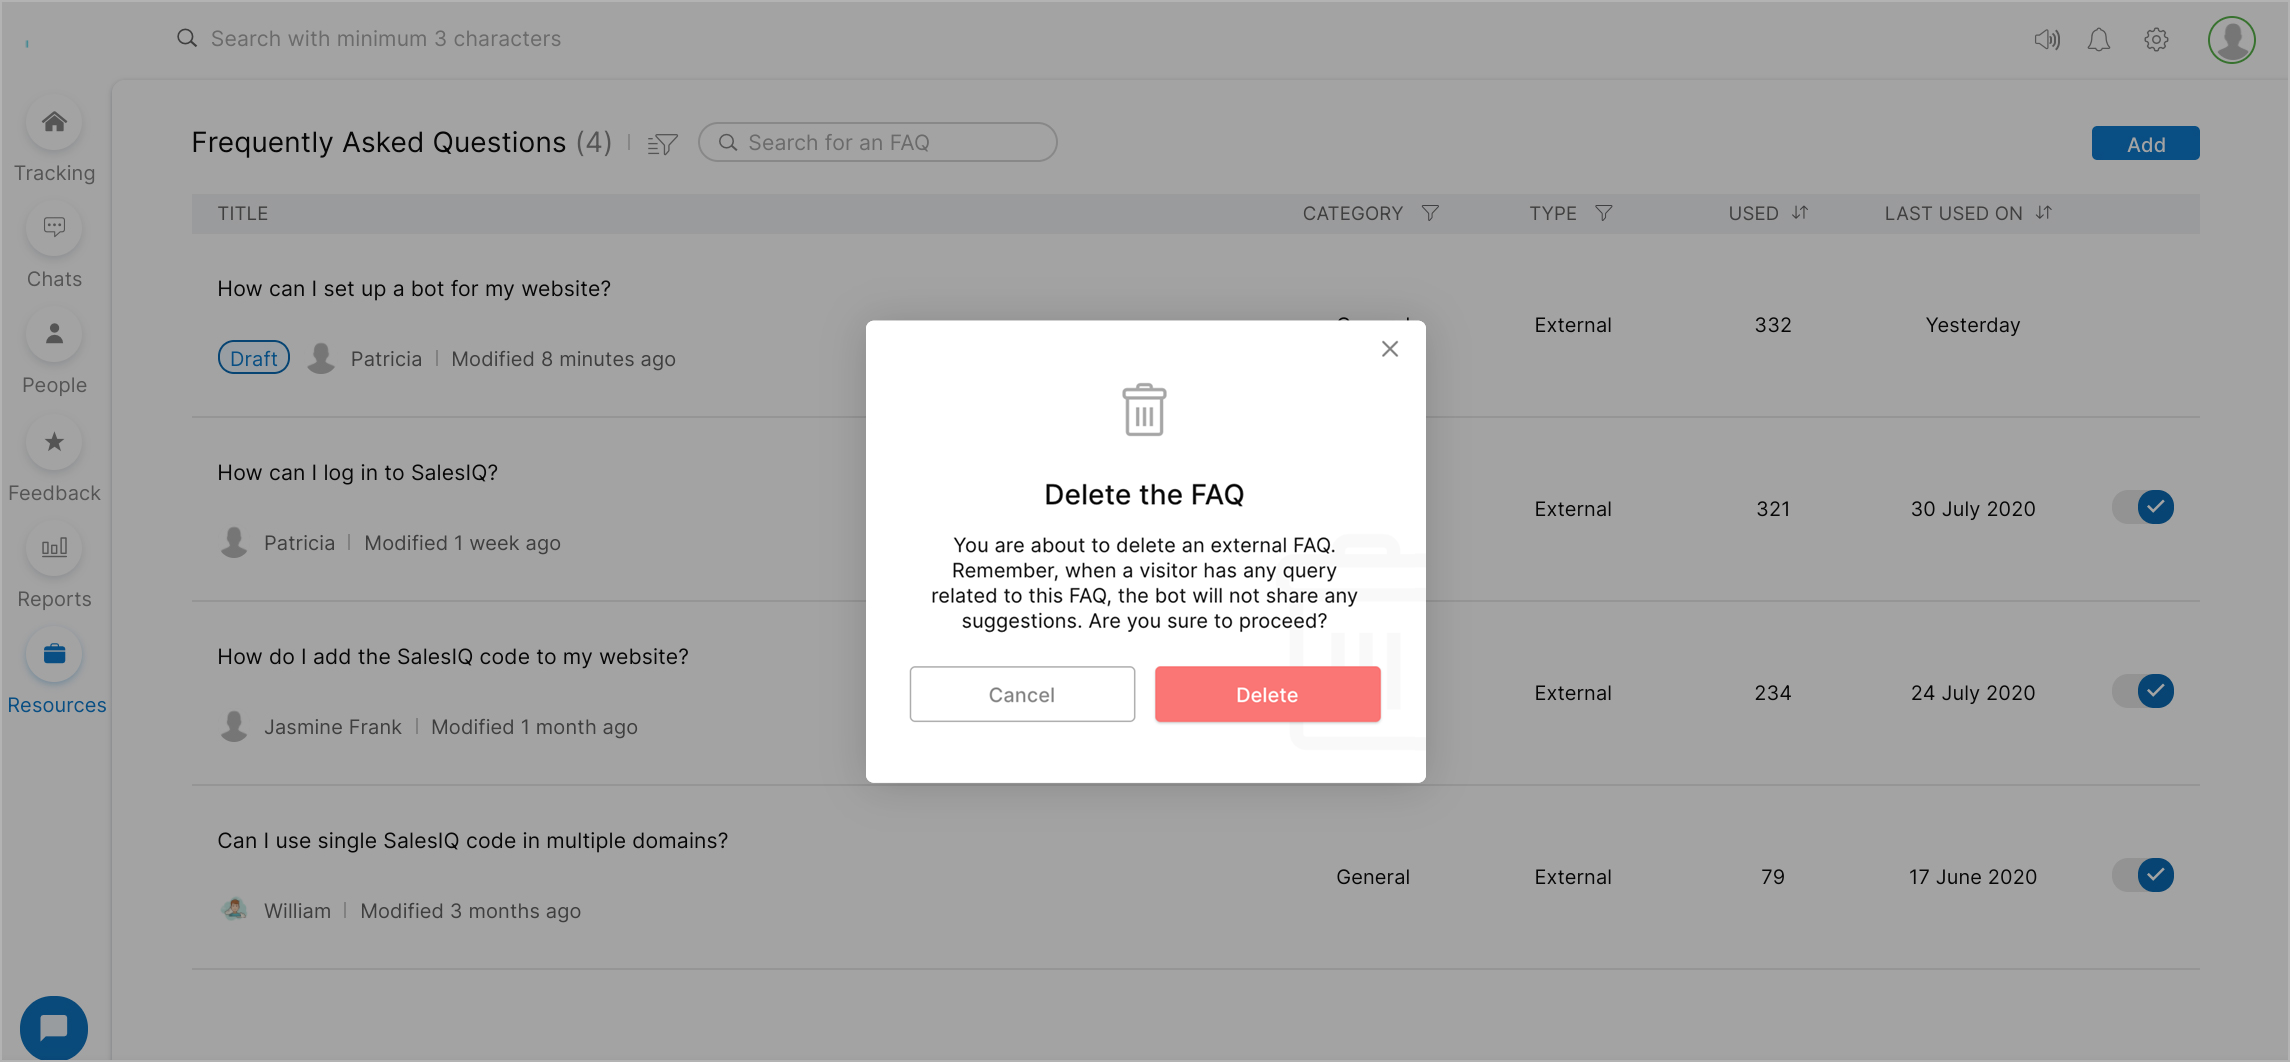Open the FAQ list filter icon
The image size is (2290, 1062).
[662, 144]
